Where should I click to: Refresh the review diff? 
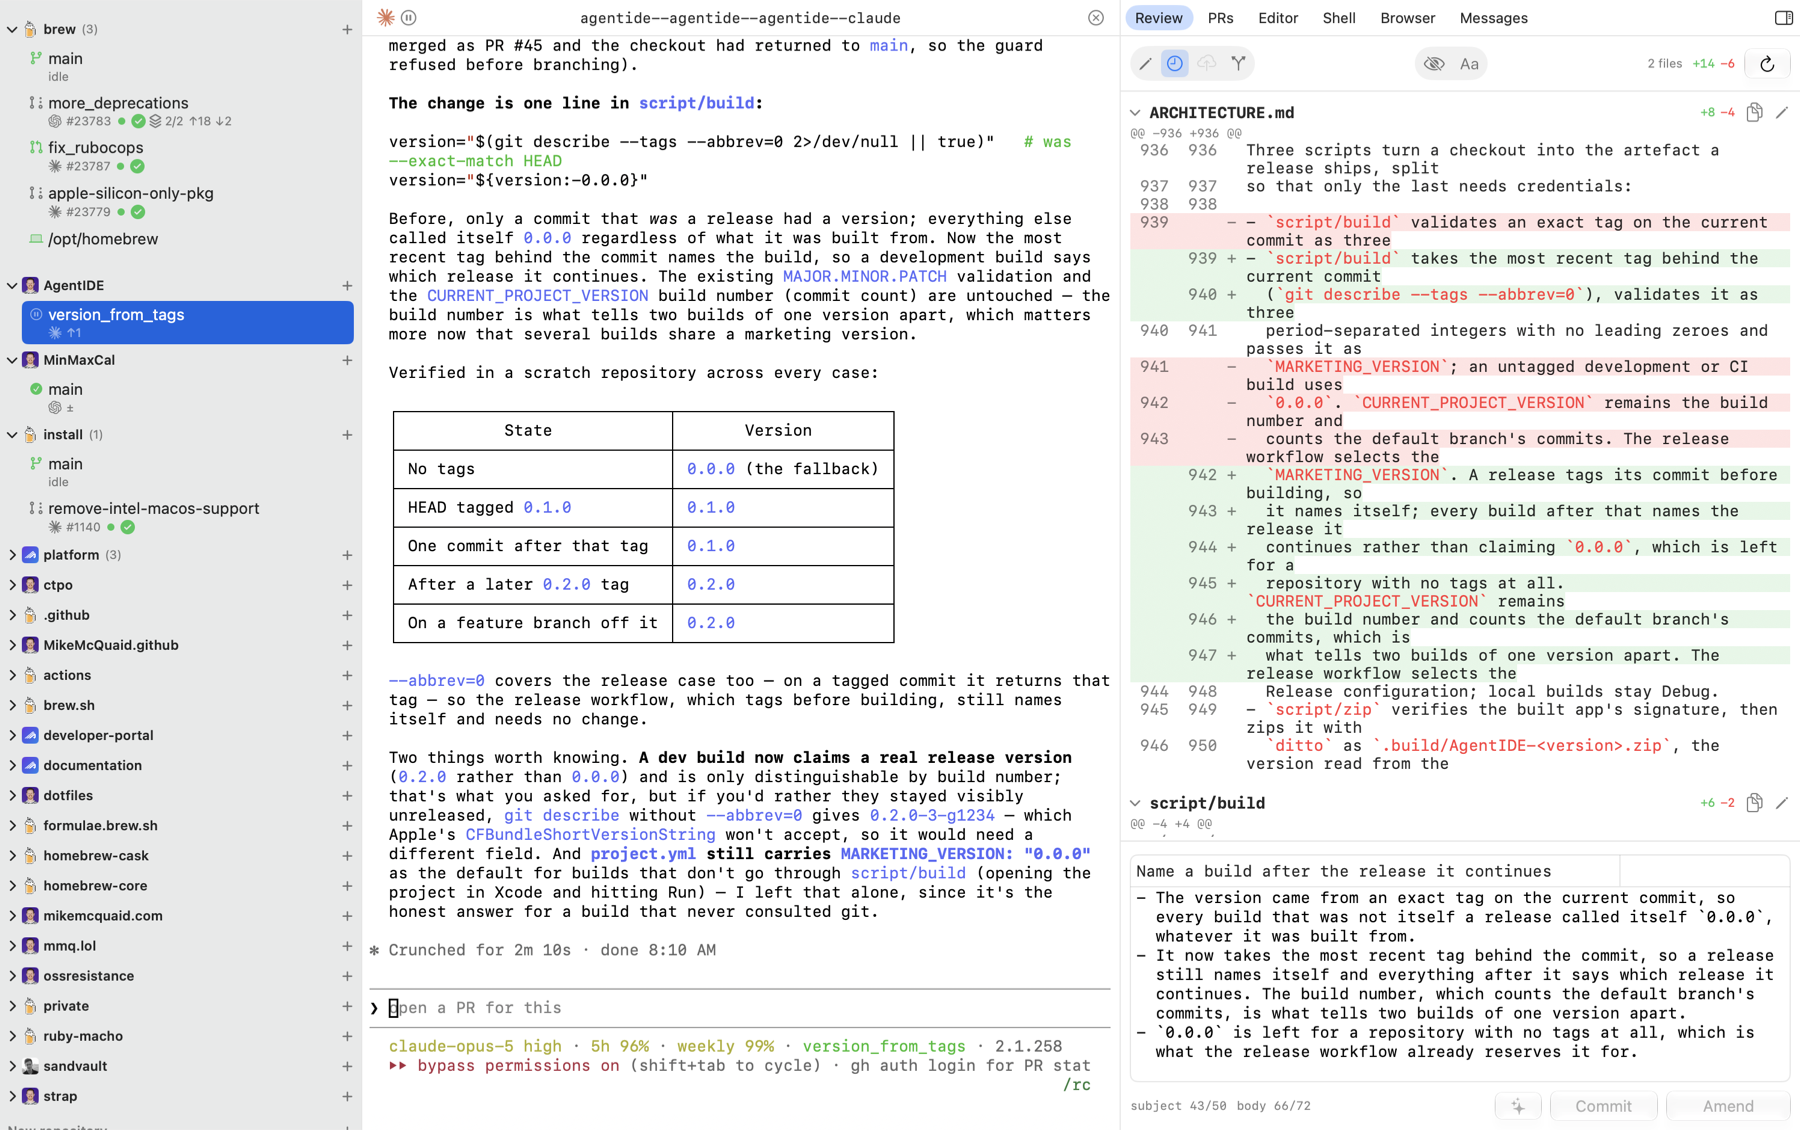point(1767,64)
